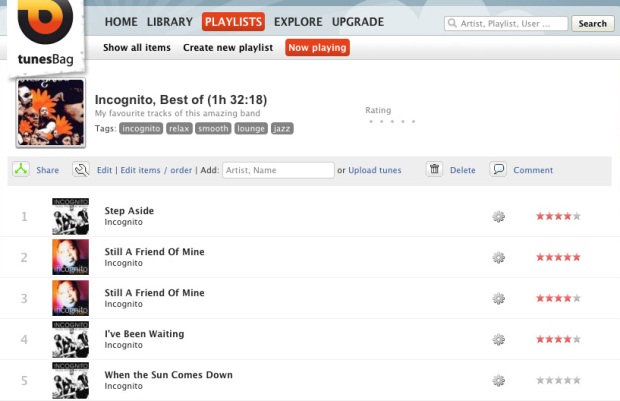Set the playlist Rating dots

392,121
